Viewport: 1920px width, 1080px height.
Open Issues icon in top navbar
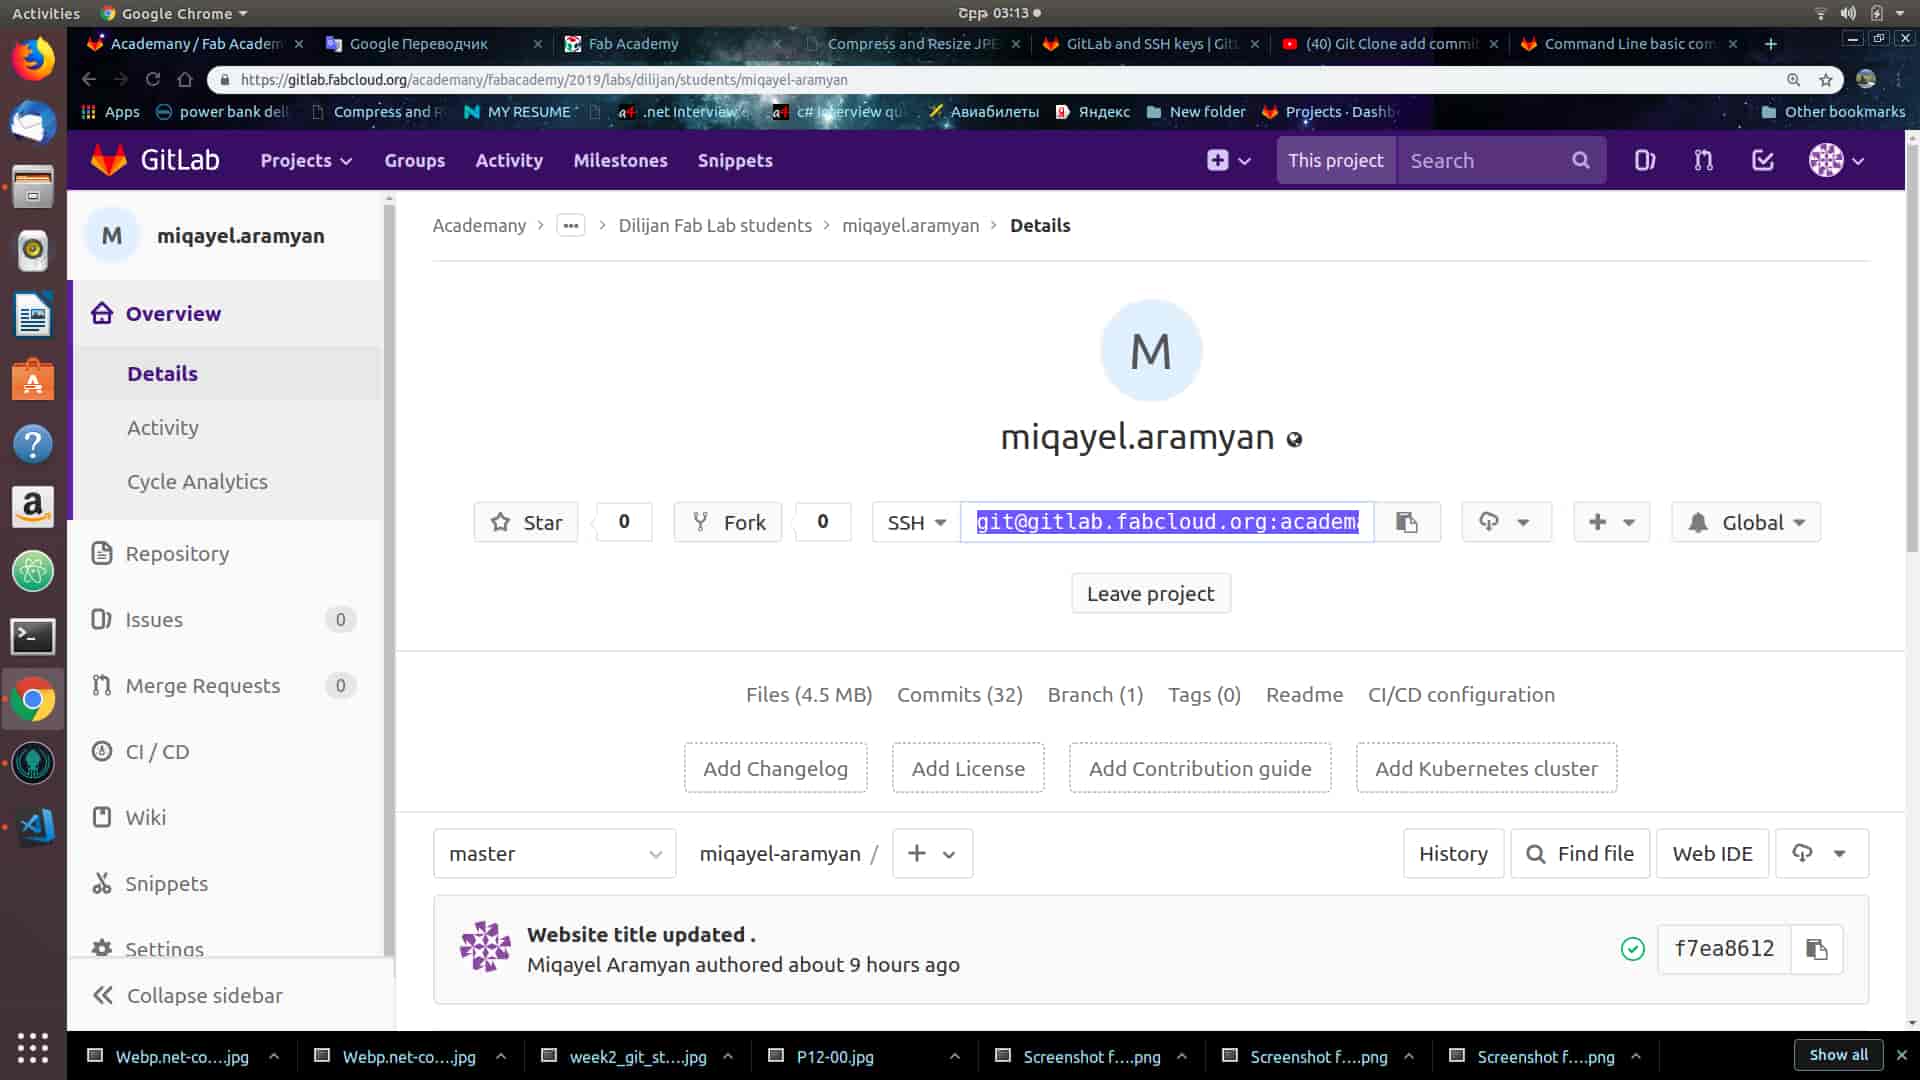pyautogui.click(x=1645, y=160)
